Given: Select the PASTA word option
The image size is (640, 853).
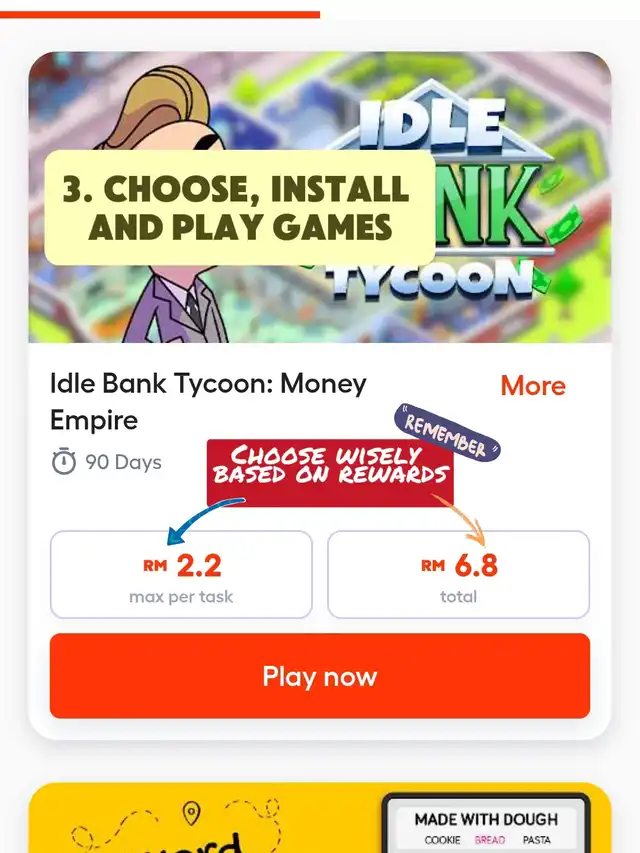Looking at the screenshot, I should [x=537, y=840].
